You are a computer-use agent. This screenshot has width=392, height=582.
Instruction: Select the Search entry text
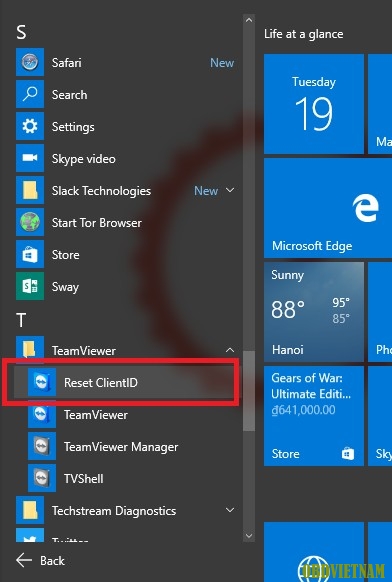tap(69, 95)
